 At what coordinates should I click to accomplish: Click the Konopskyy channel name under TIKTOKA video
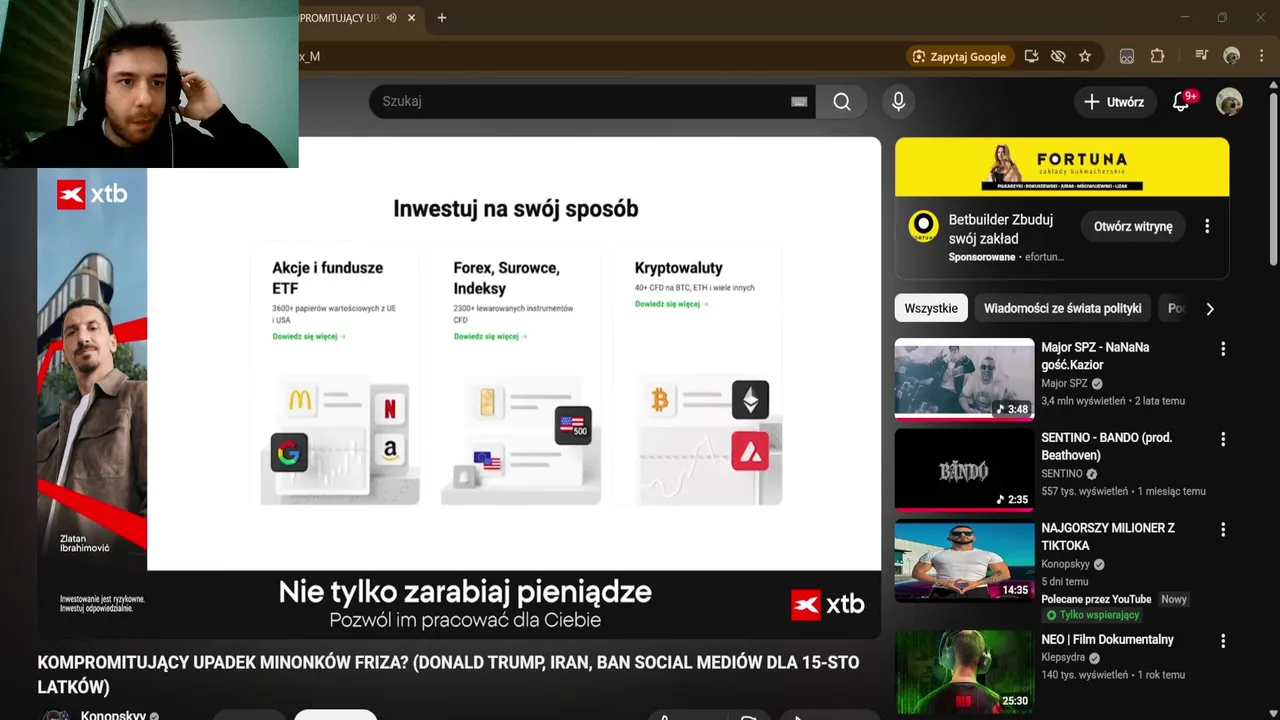(1065, 564)
